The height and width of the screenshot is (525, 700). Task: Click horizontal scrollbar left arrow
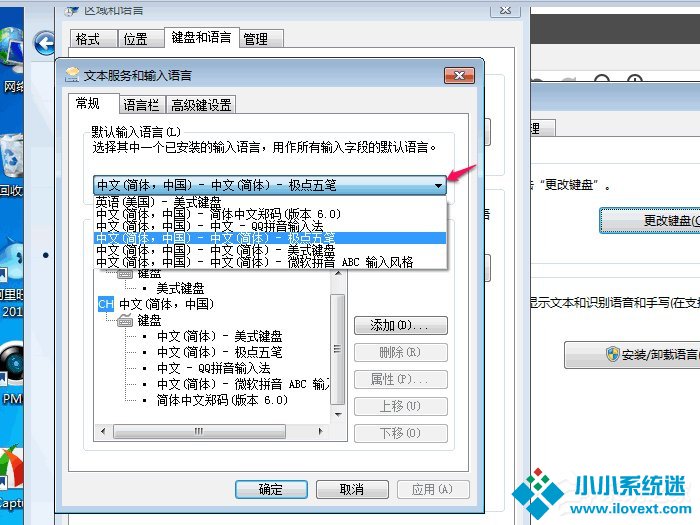click(x=103, y=431)
